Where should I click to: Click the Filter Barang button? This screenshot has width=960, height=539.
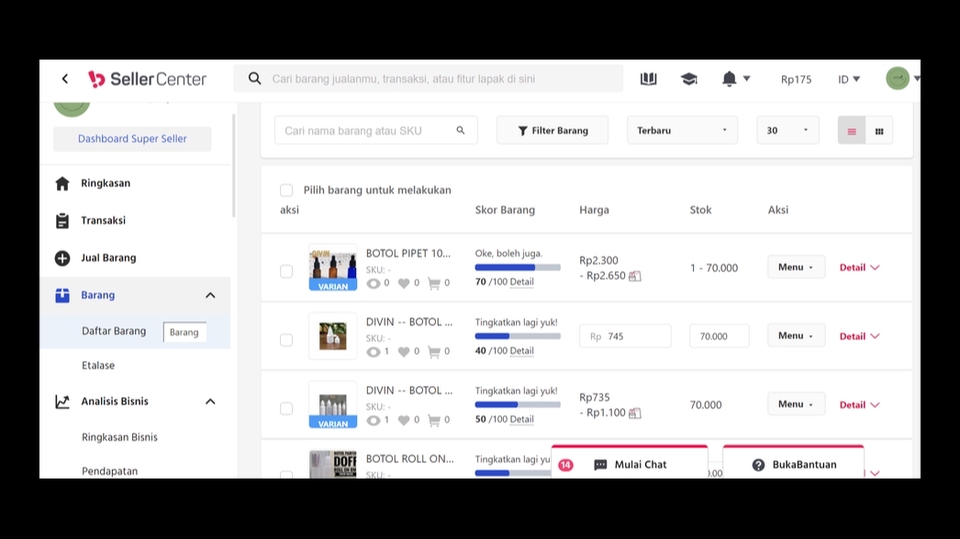552,130
